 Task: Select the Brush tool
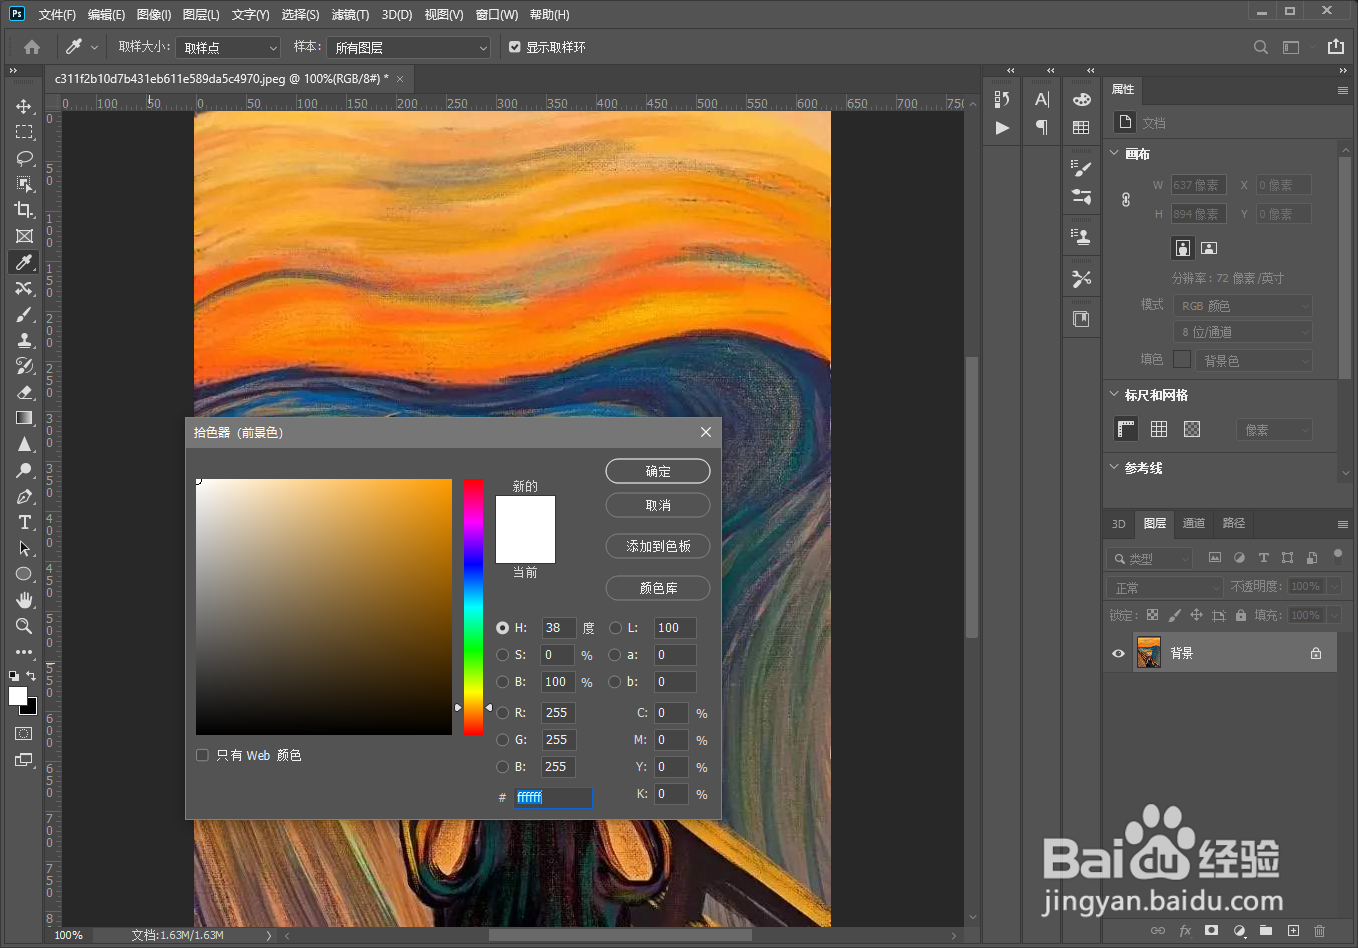tap(24, 314)
